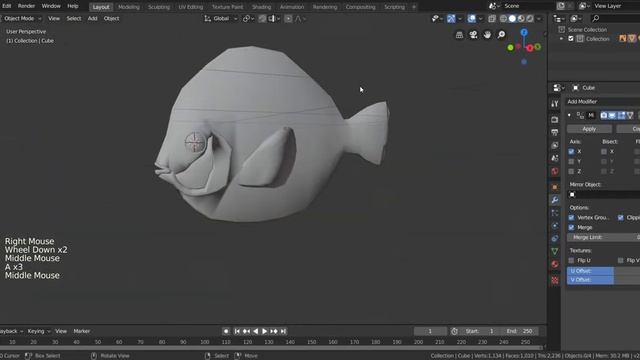640x360 pixels.
Task: Enable mirror Axis X checkbox
Action: pos(571,151)
